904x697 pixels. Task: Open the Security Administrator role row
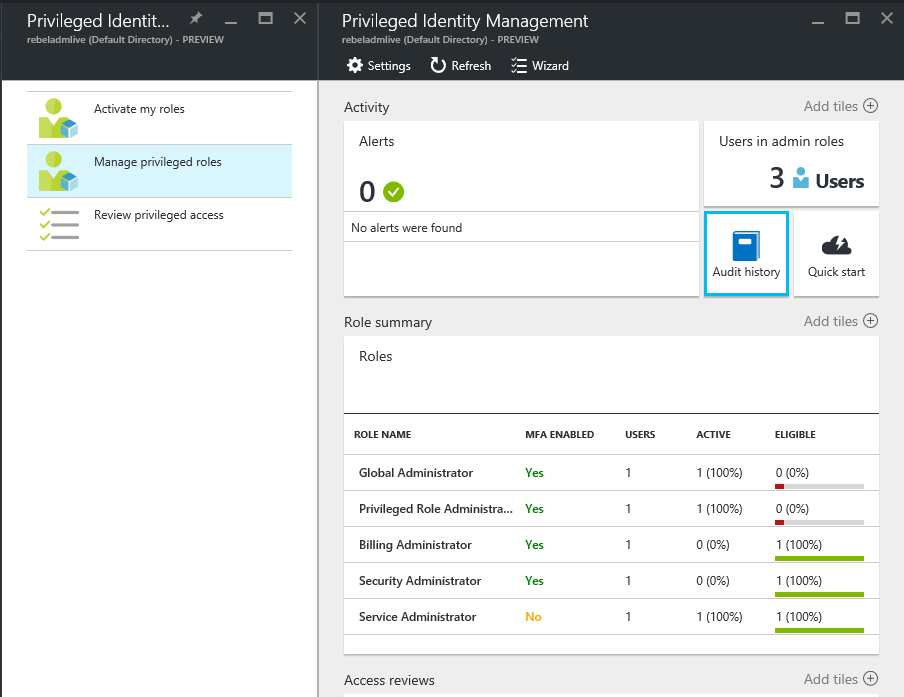tap(611, 581)
